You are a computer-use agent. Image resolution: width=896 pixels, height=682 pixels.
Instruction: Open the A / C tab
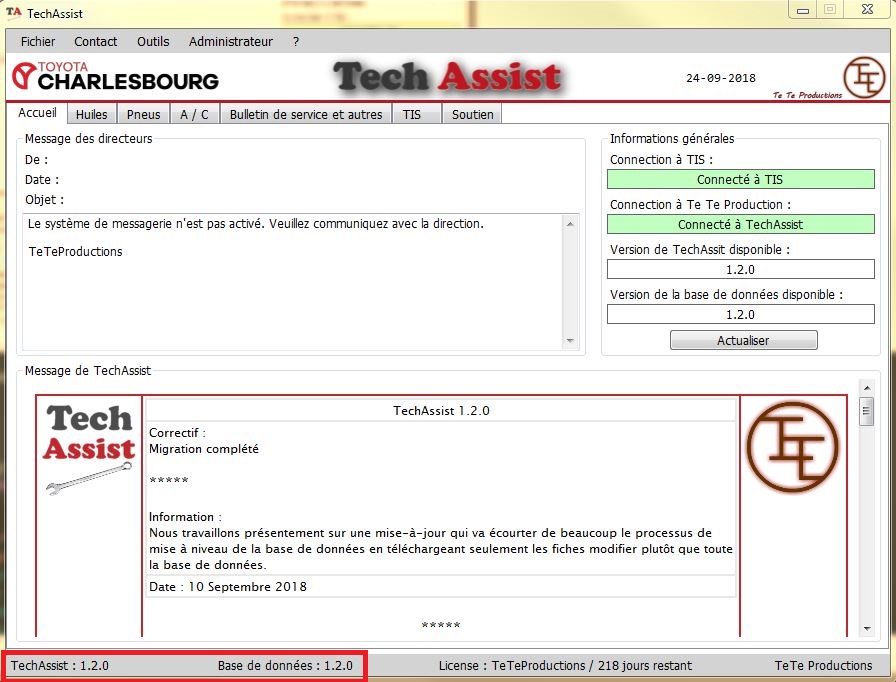[194, 115]
